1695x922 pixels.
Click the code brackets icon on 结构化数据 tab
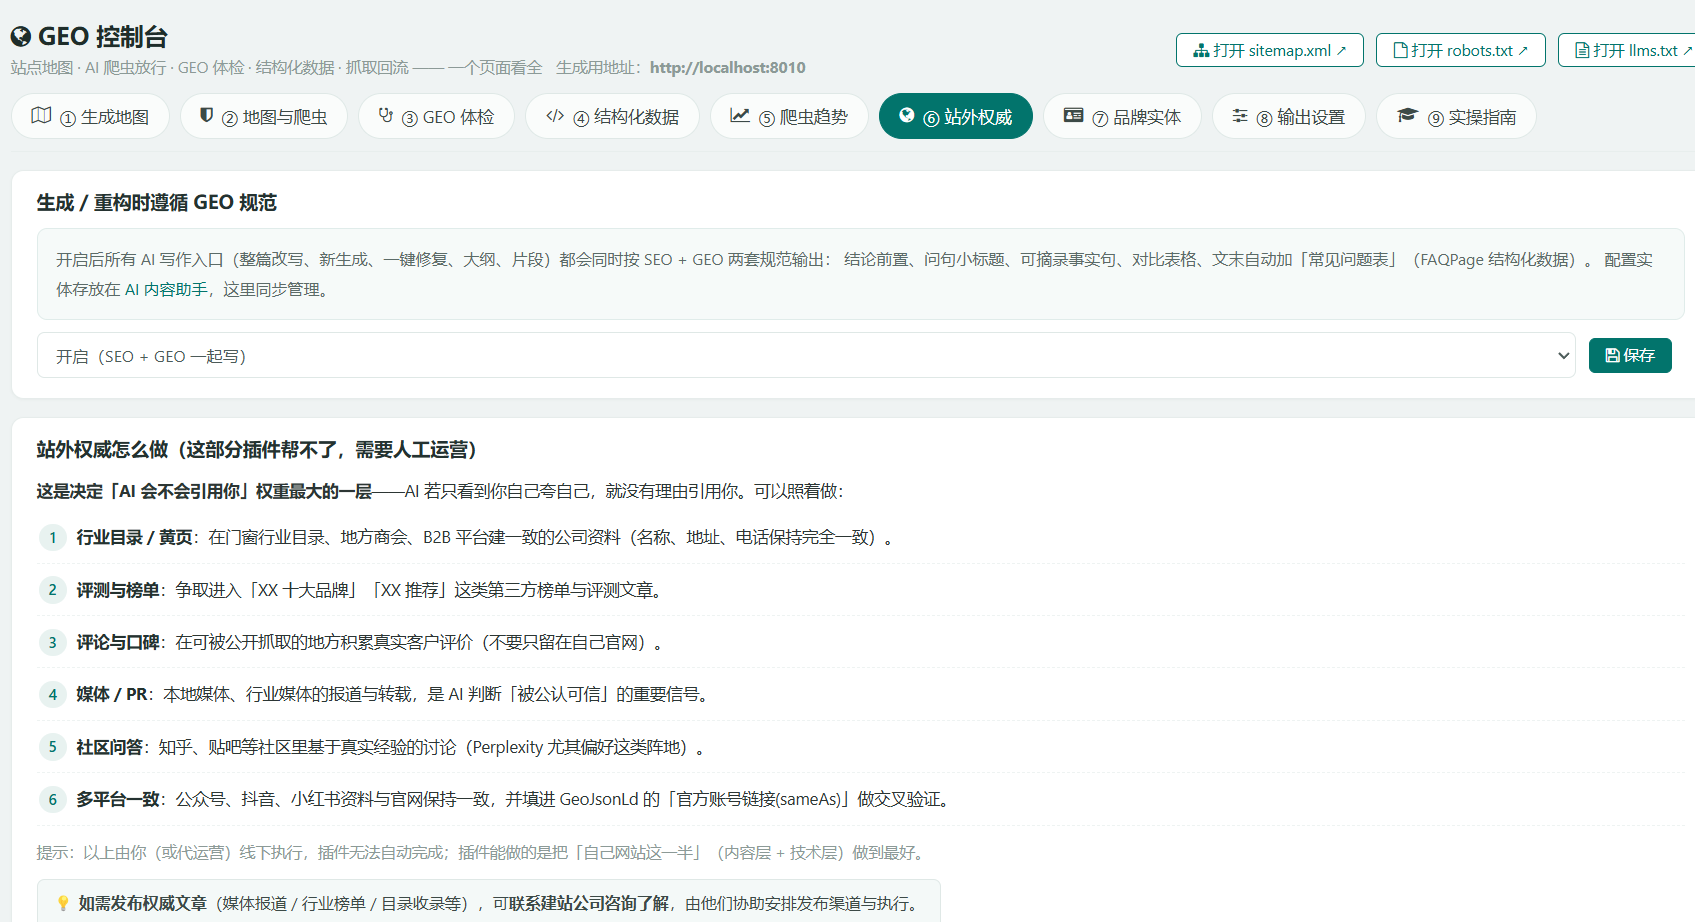[x=555, y=115]
